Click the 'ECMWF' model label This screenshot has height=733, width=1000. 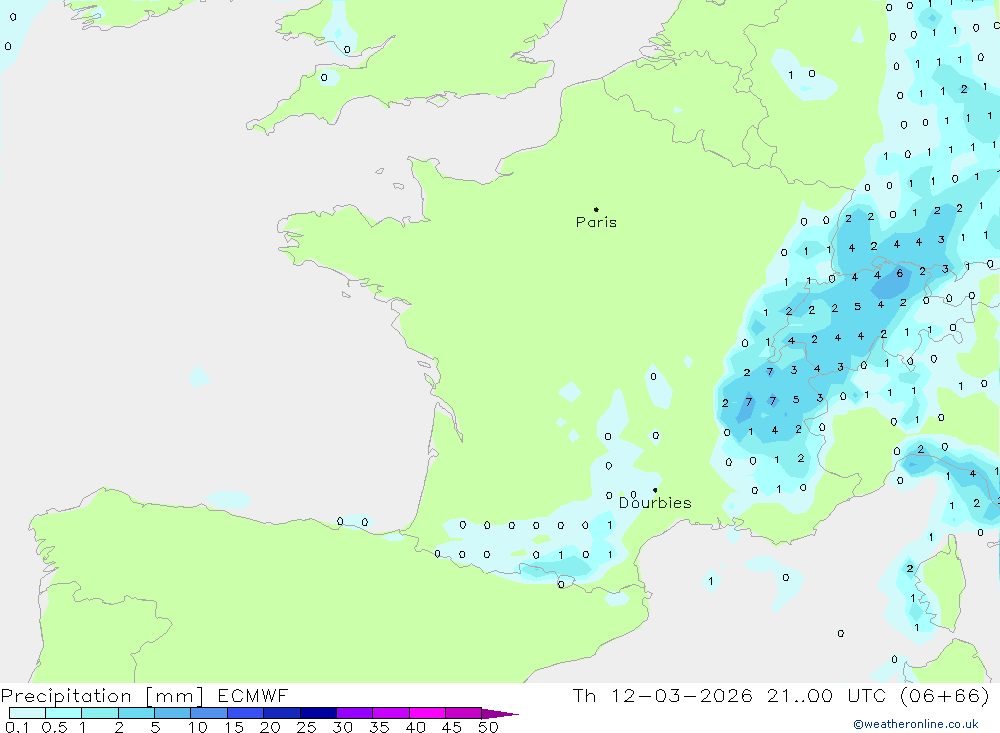[x=253, y=695]
